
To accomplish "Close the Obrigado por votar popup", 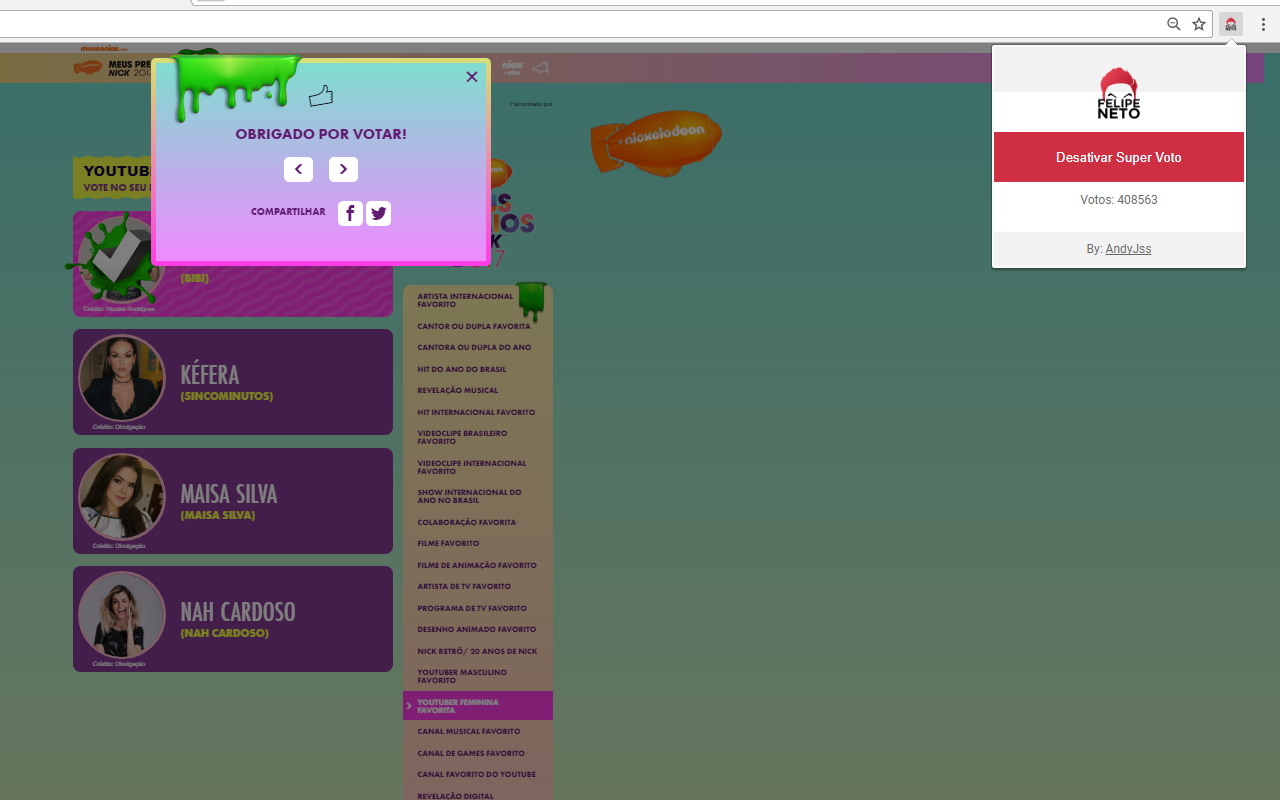I will [x=472, y=77].
